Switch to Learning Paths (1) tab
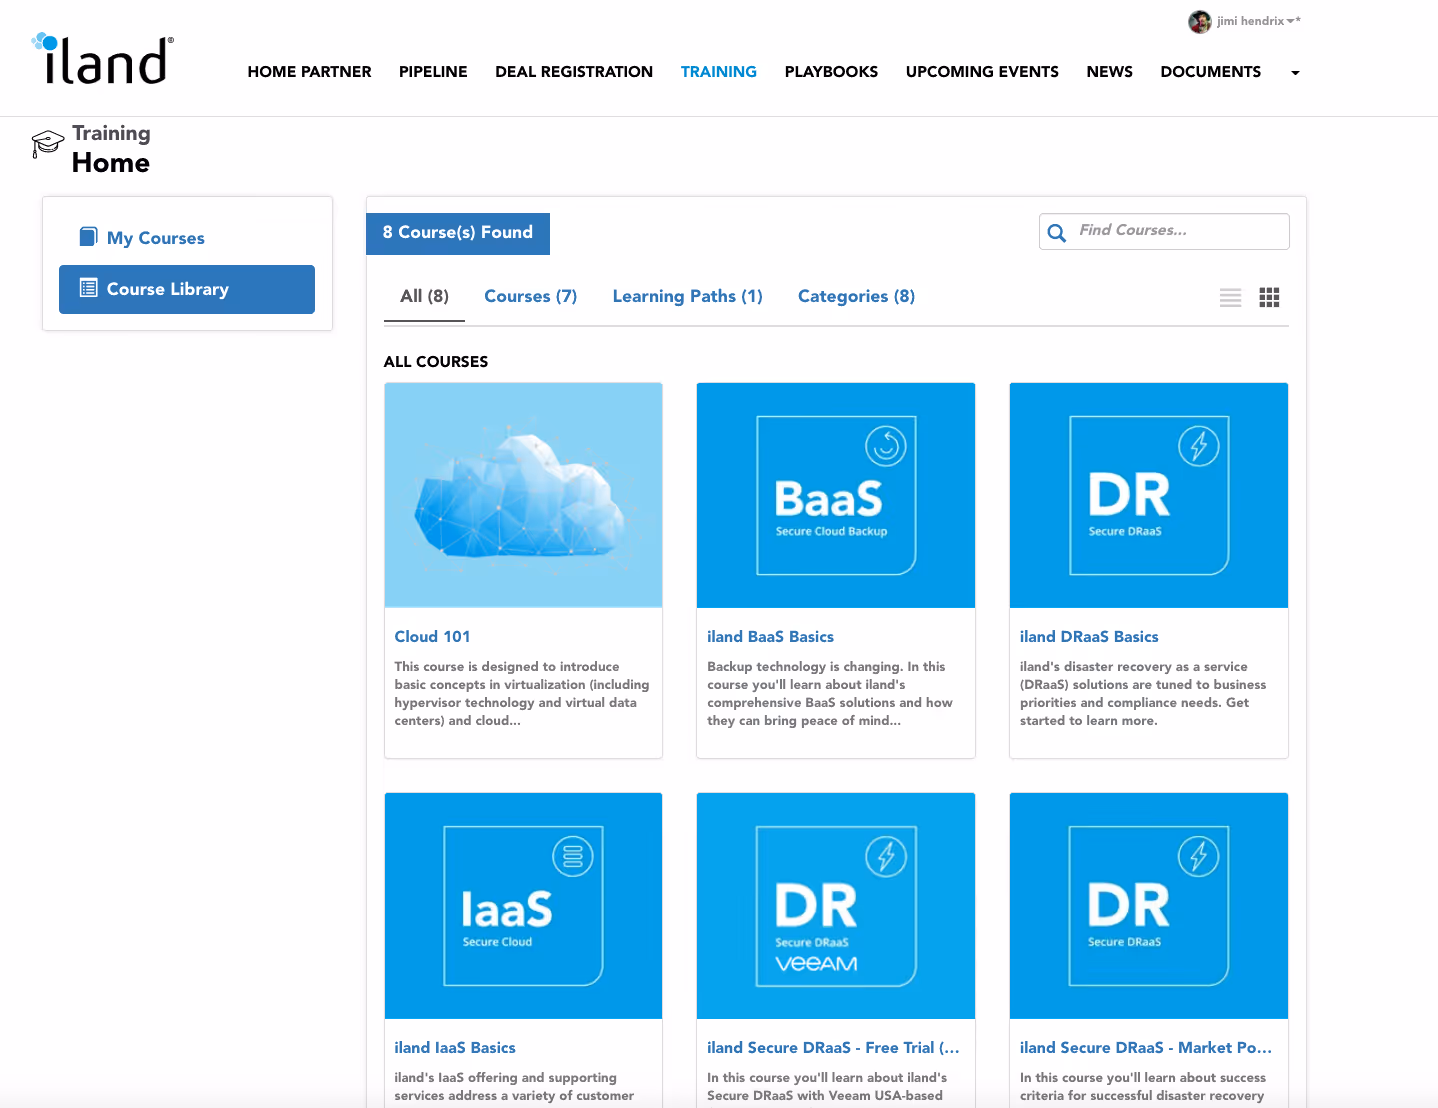This screenshot has width=1438, height=1108. click(x=688, y=296)
